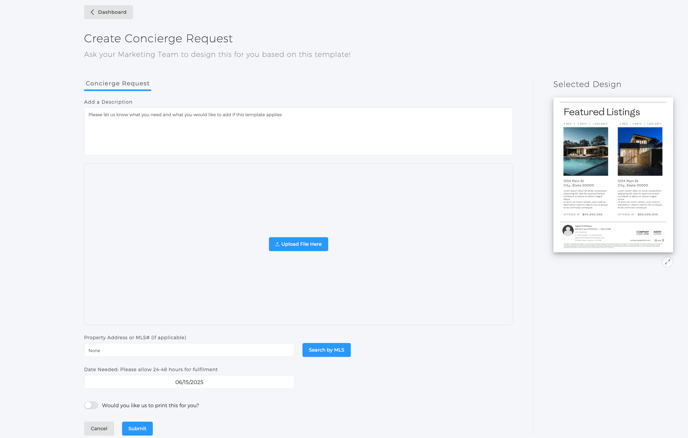Toggle the print this for you switch
Image resolution: width=688 pixels, height=438 pixels.
[91, 405]
